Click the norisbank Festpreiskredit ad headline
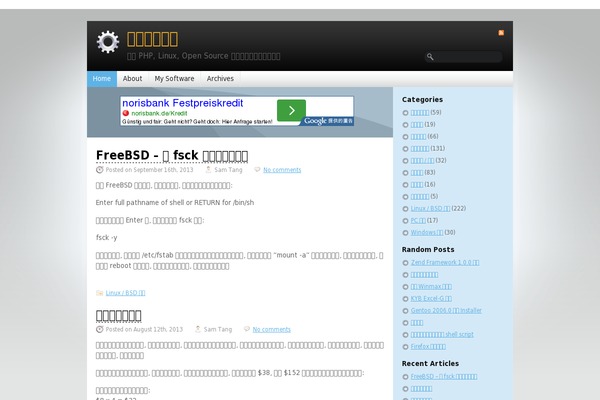The image size is (600, 400). [x=183, y=103]
